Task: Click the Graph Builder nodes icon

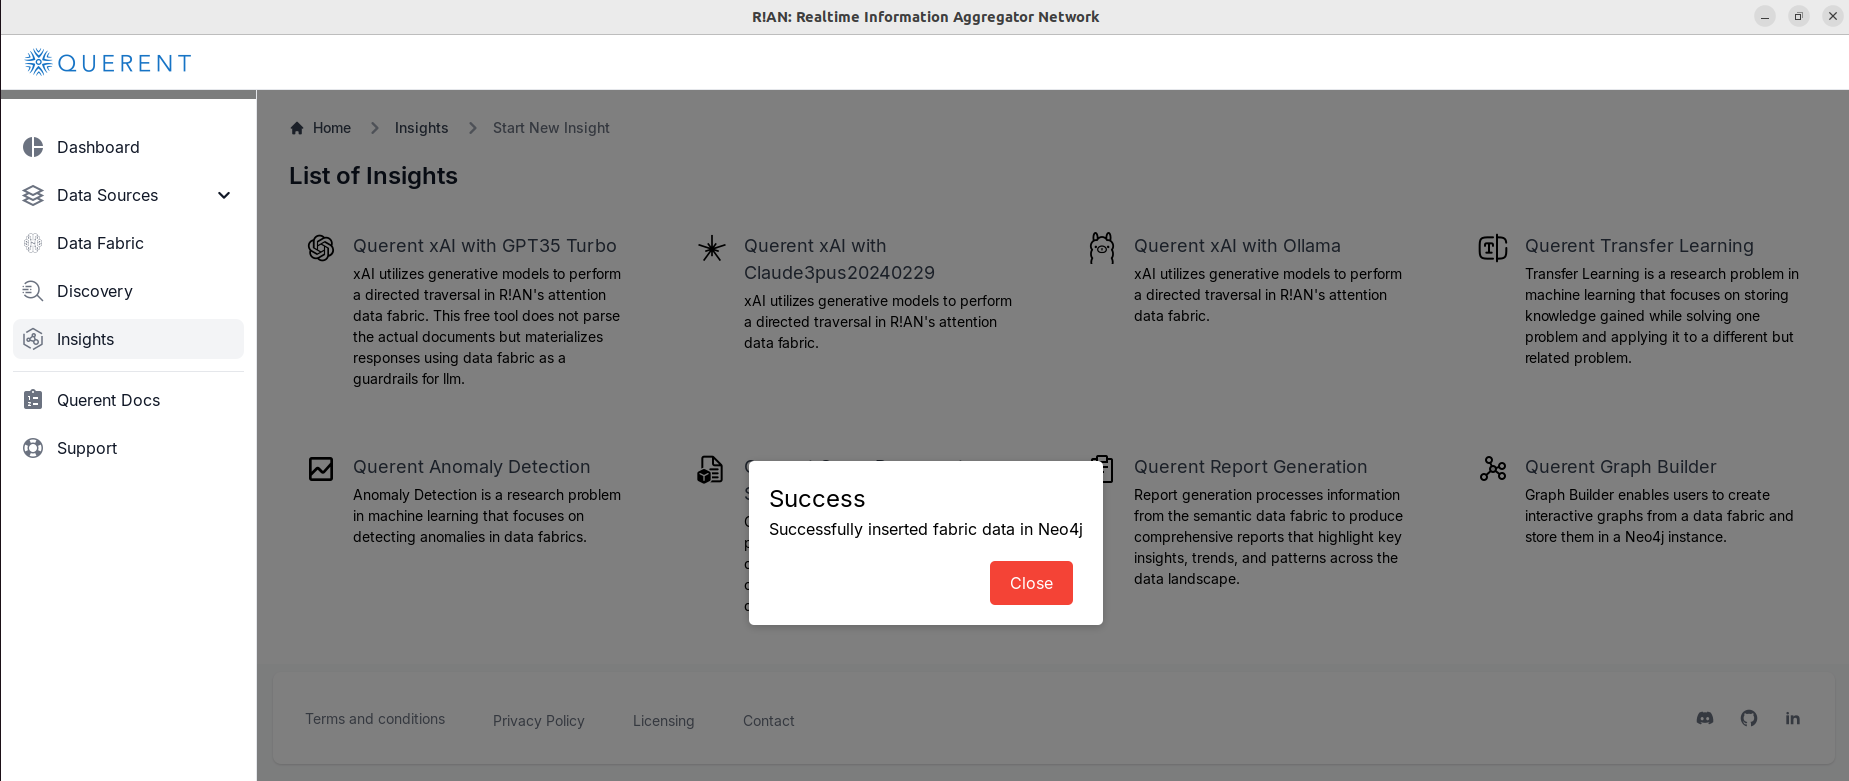Action: pos(1493,469)
